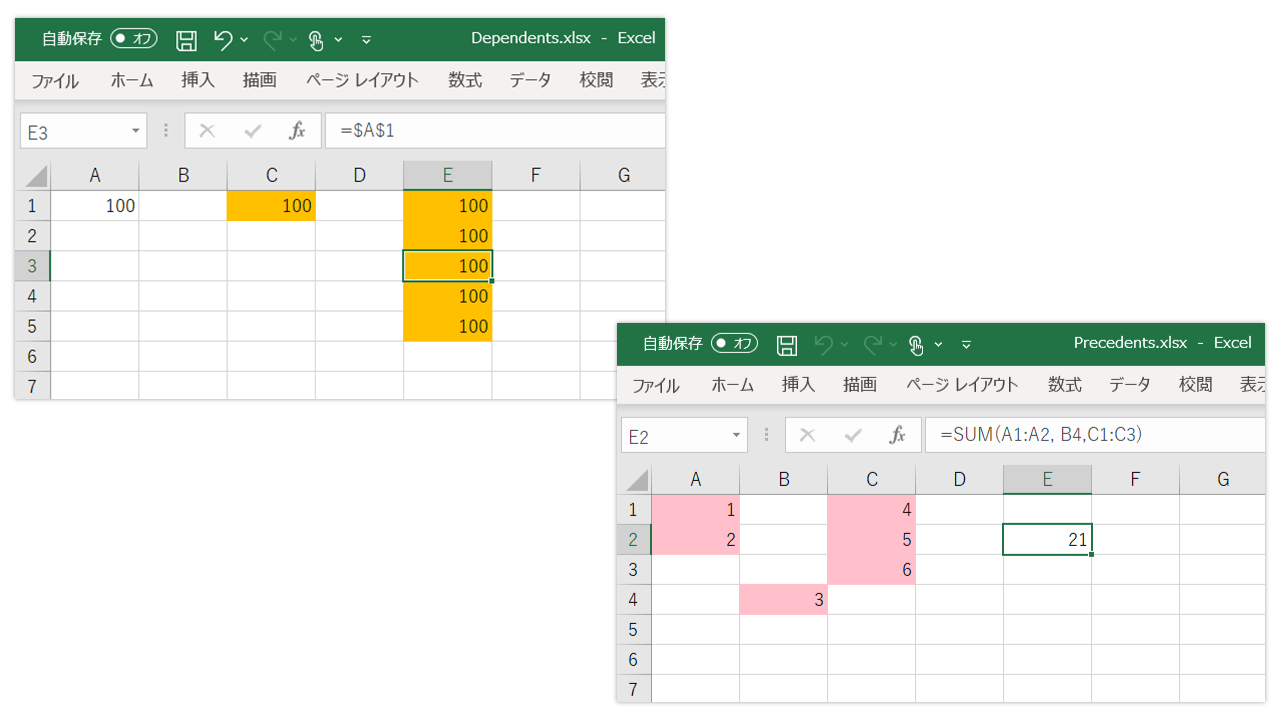This screenshot has width=1280, height=720.
Task: Click Undo icon in Dependents.xlsx window
Action: tap(223, 40)
